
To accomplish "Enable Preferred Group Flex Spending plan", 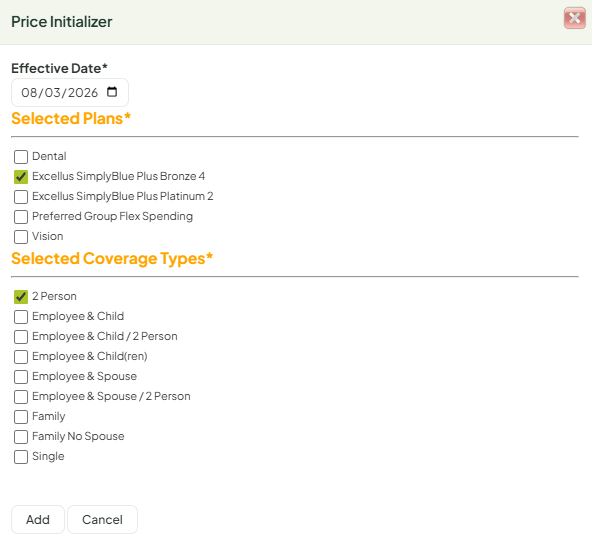I will pos(21,217).
